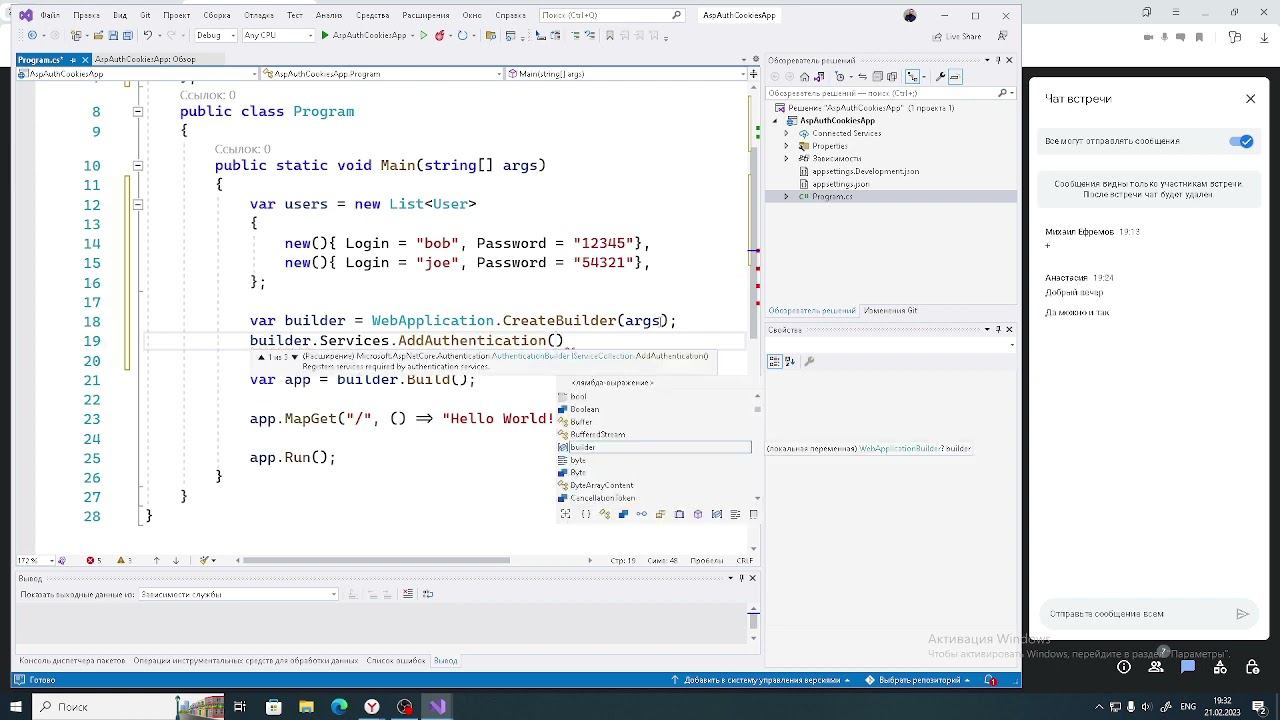Image resolution: width=1280 pixels, height=720 pixels.
Task: Click the Hot Reload flame icon
Action: (x=440, y=35)
